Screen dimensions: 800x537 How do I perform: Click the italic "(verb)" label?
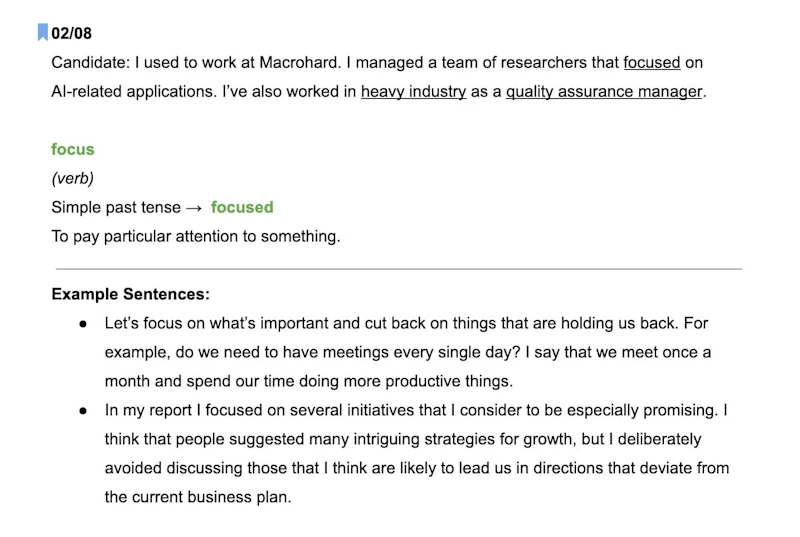[x=72, y=178]
